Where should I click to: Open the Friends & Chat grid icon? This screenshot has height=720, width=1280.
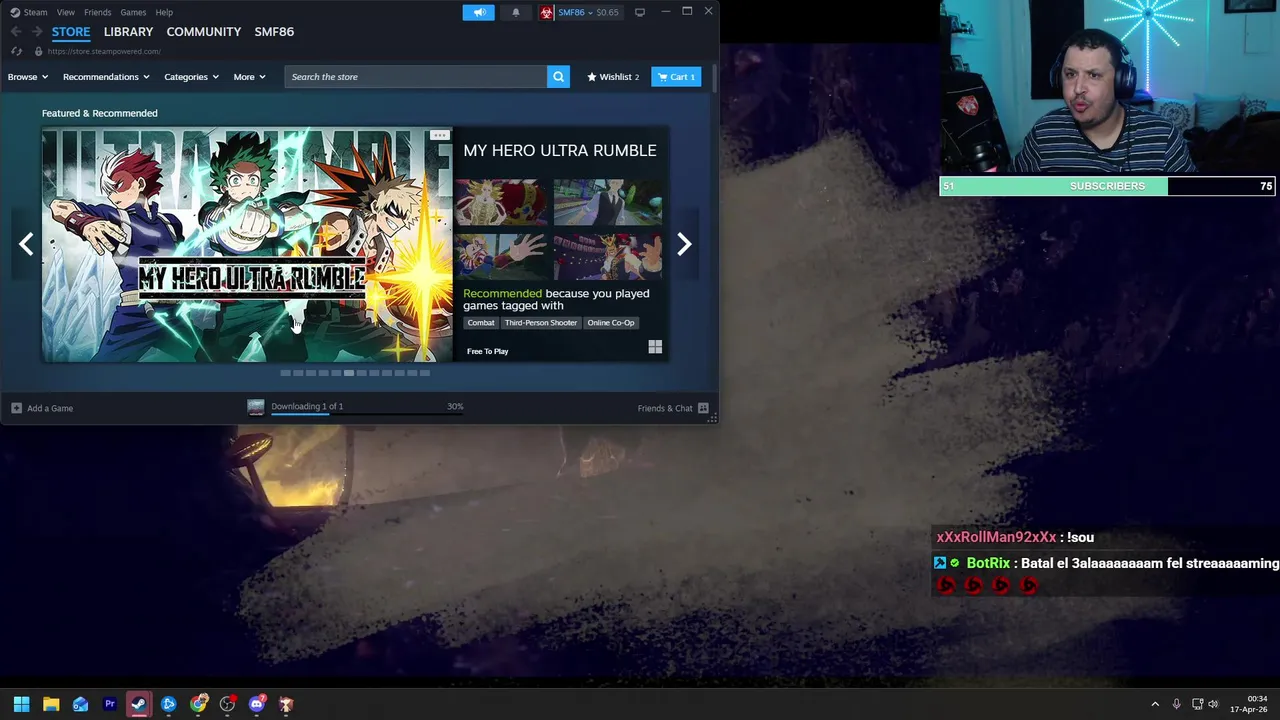pos(703,408)
